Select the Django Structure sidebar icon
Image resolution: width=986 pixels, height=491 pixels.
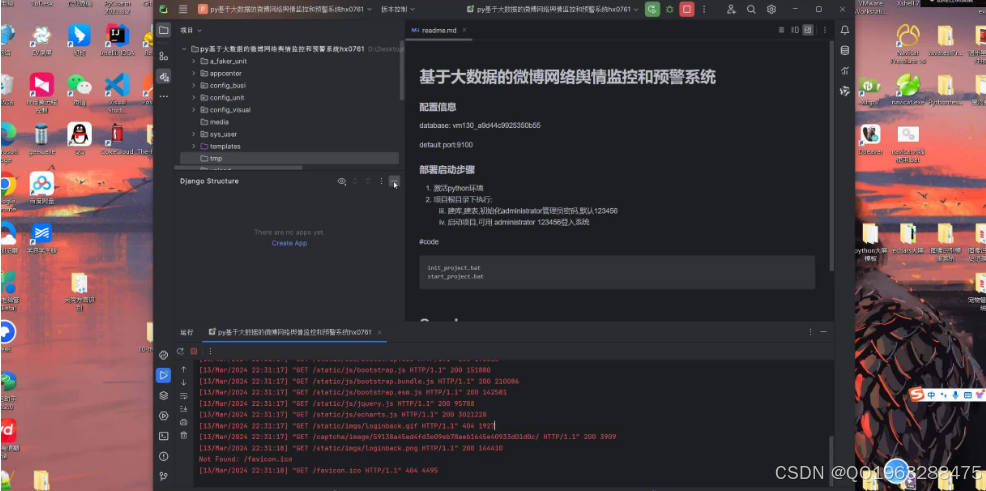click(163, 77)
